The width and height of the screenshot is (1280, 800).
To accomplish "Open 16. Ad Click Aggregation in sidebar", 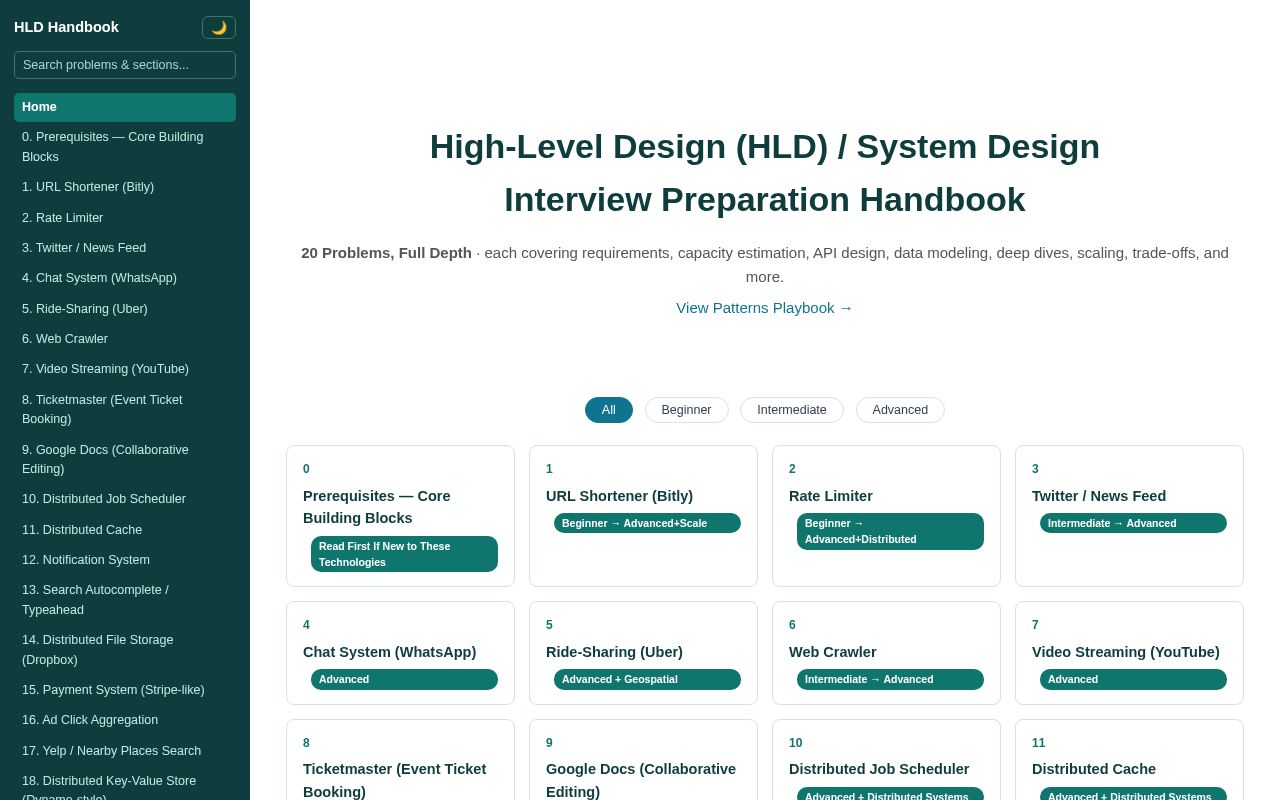I will [125, 720].
